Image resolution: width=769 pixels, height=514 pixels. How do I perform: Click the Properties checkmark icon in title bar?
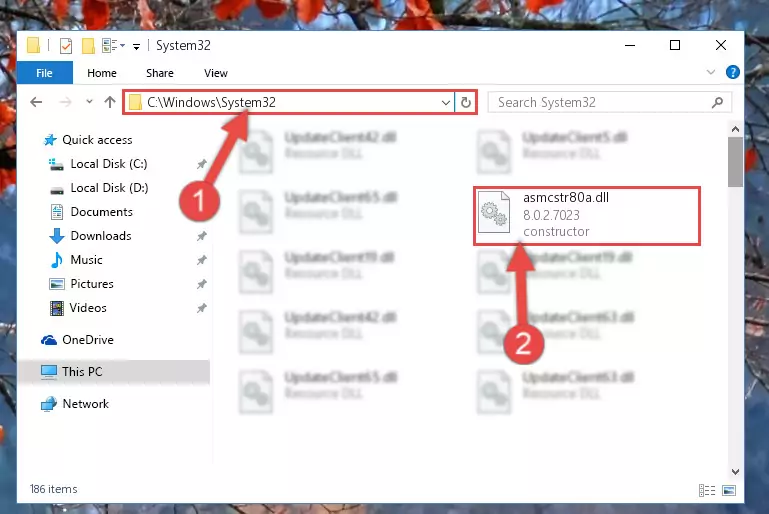[66, 46]
